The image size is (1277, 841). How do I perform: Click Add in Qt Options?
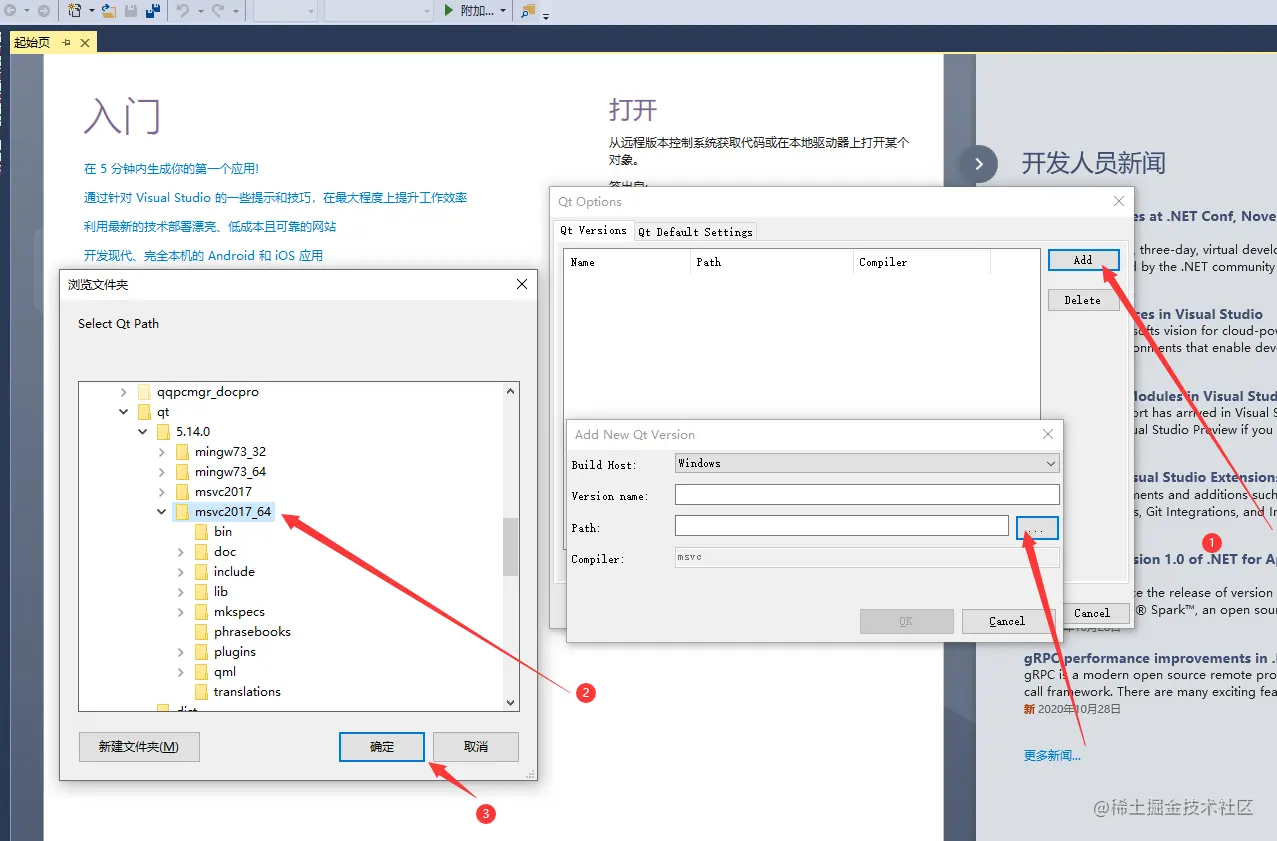coord(1083,260)
